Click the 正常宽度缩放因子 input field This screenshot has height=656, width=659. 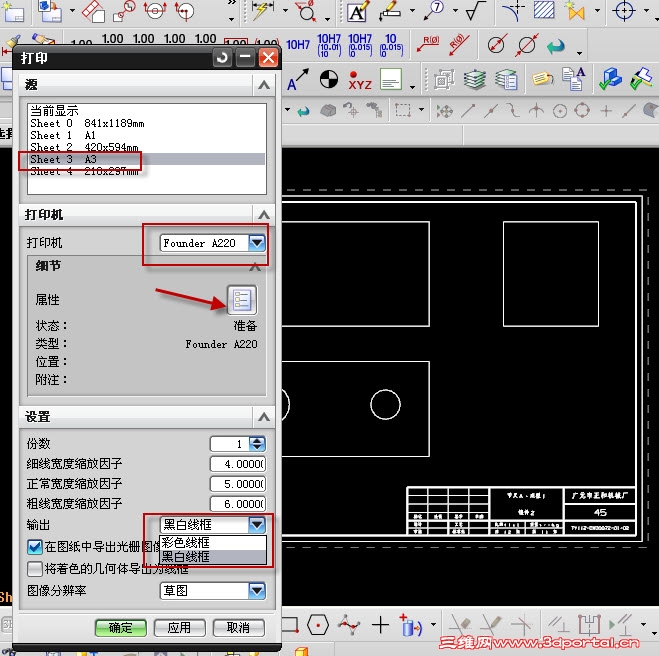pos(238,484)
